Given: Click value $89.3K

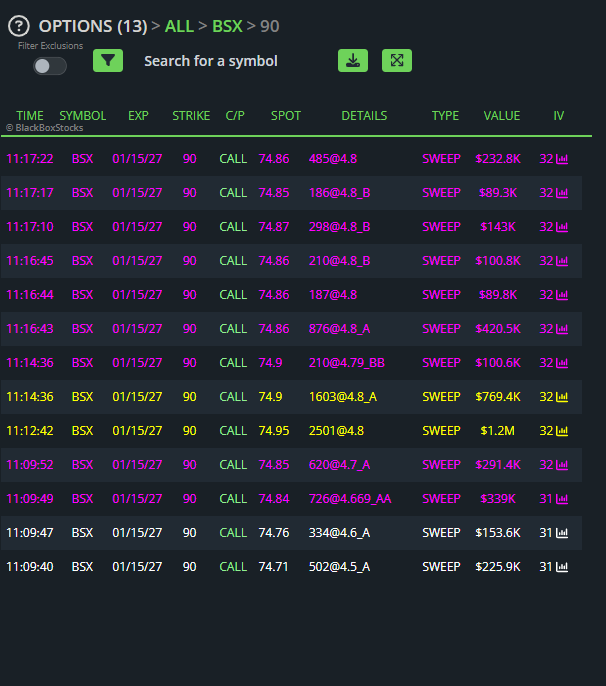Looking at the screenshot, I should tap(498, 193).
